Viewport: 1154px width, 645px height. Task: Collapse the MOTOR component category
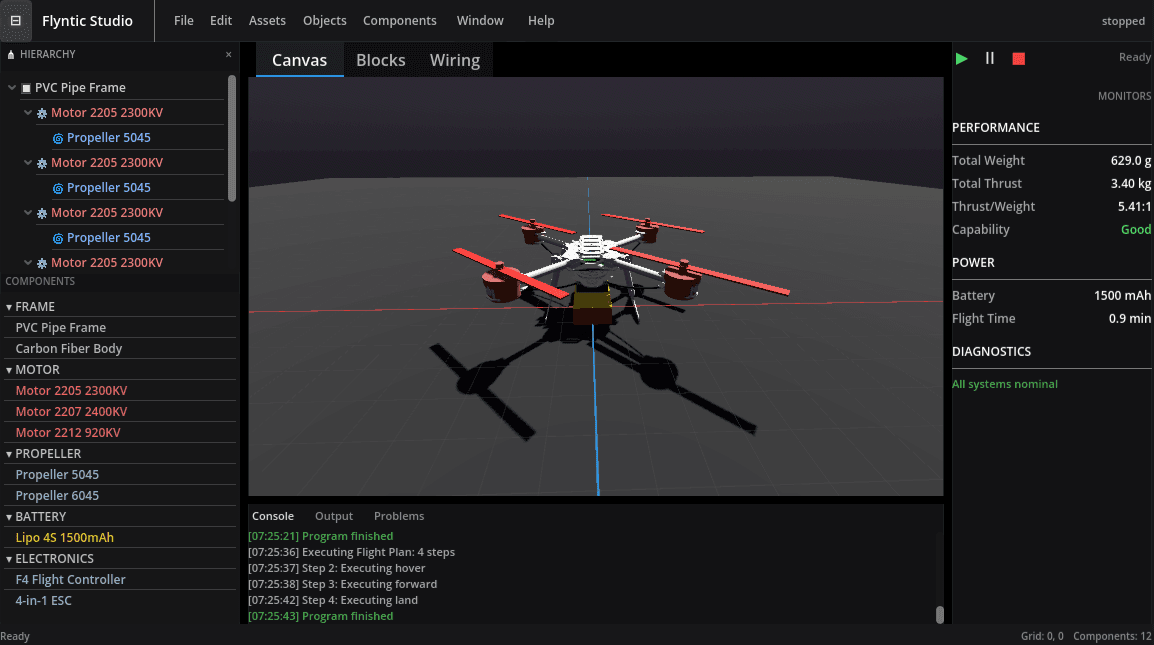point(9,370)
